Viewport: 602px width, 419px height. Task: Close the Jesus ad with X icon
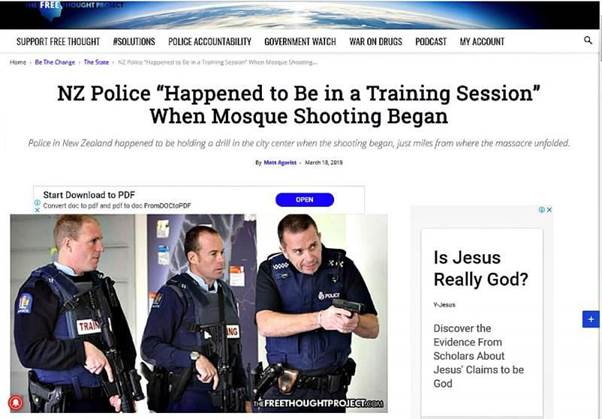coord(549,210)
